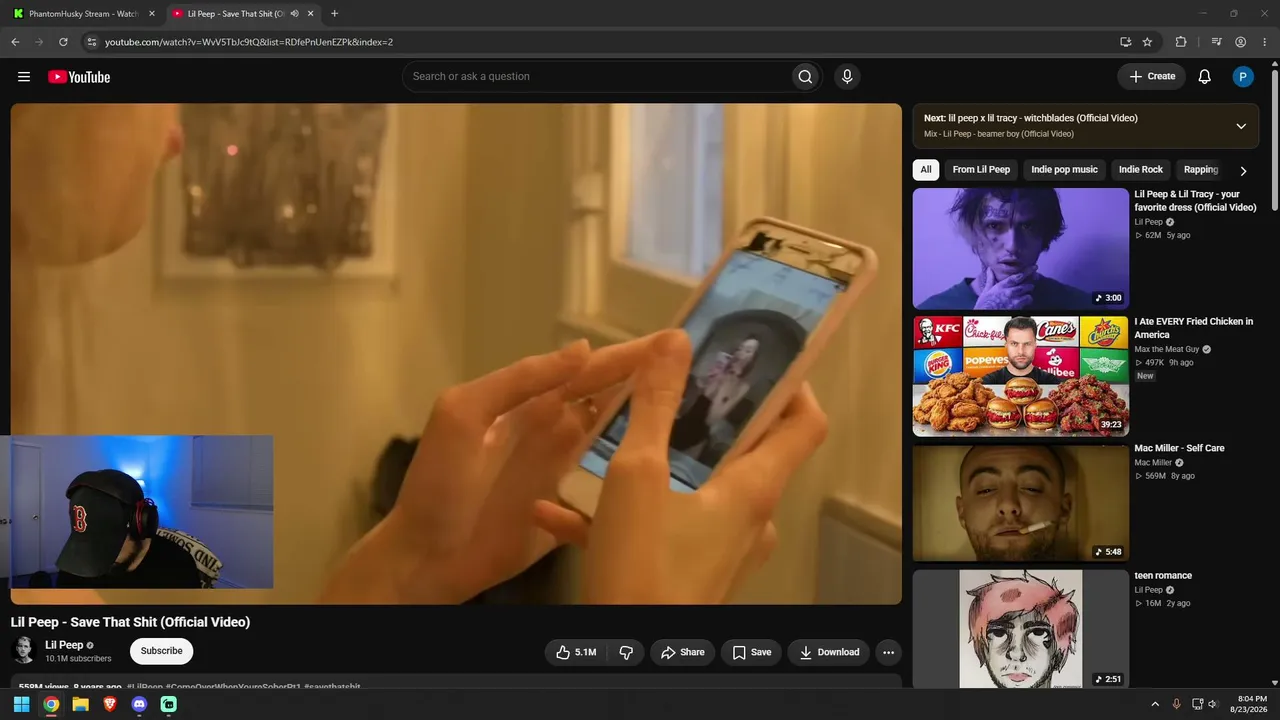Click the search input field
1280x720 pixels.
[596, 77]
